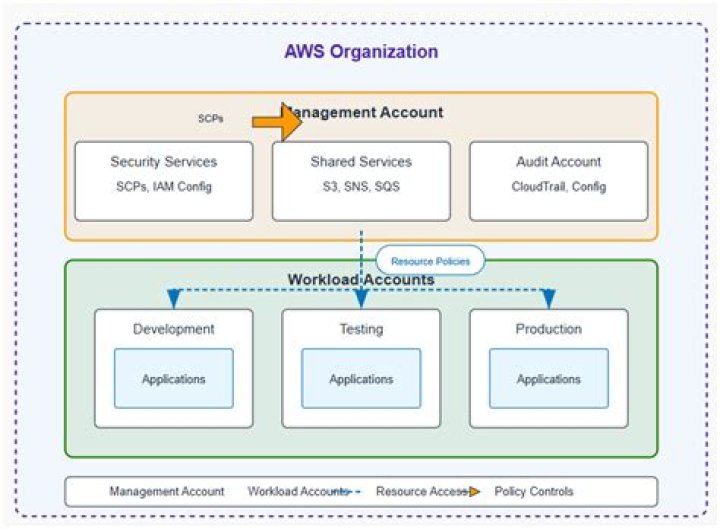This screenshot has height=529, width=720.
Task: Click Policy Controls legend entry
Action: tap(534, 491)
